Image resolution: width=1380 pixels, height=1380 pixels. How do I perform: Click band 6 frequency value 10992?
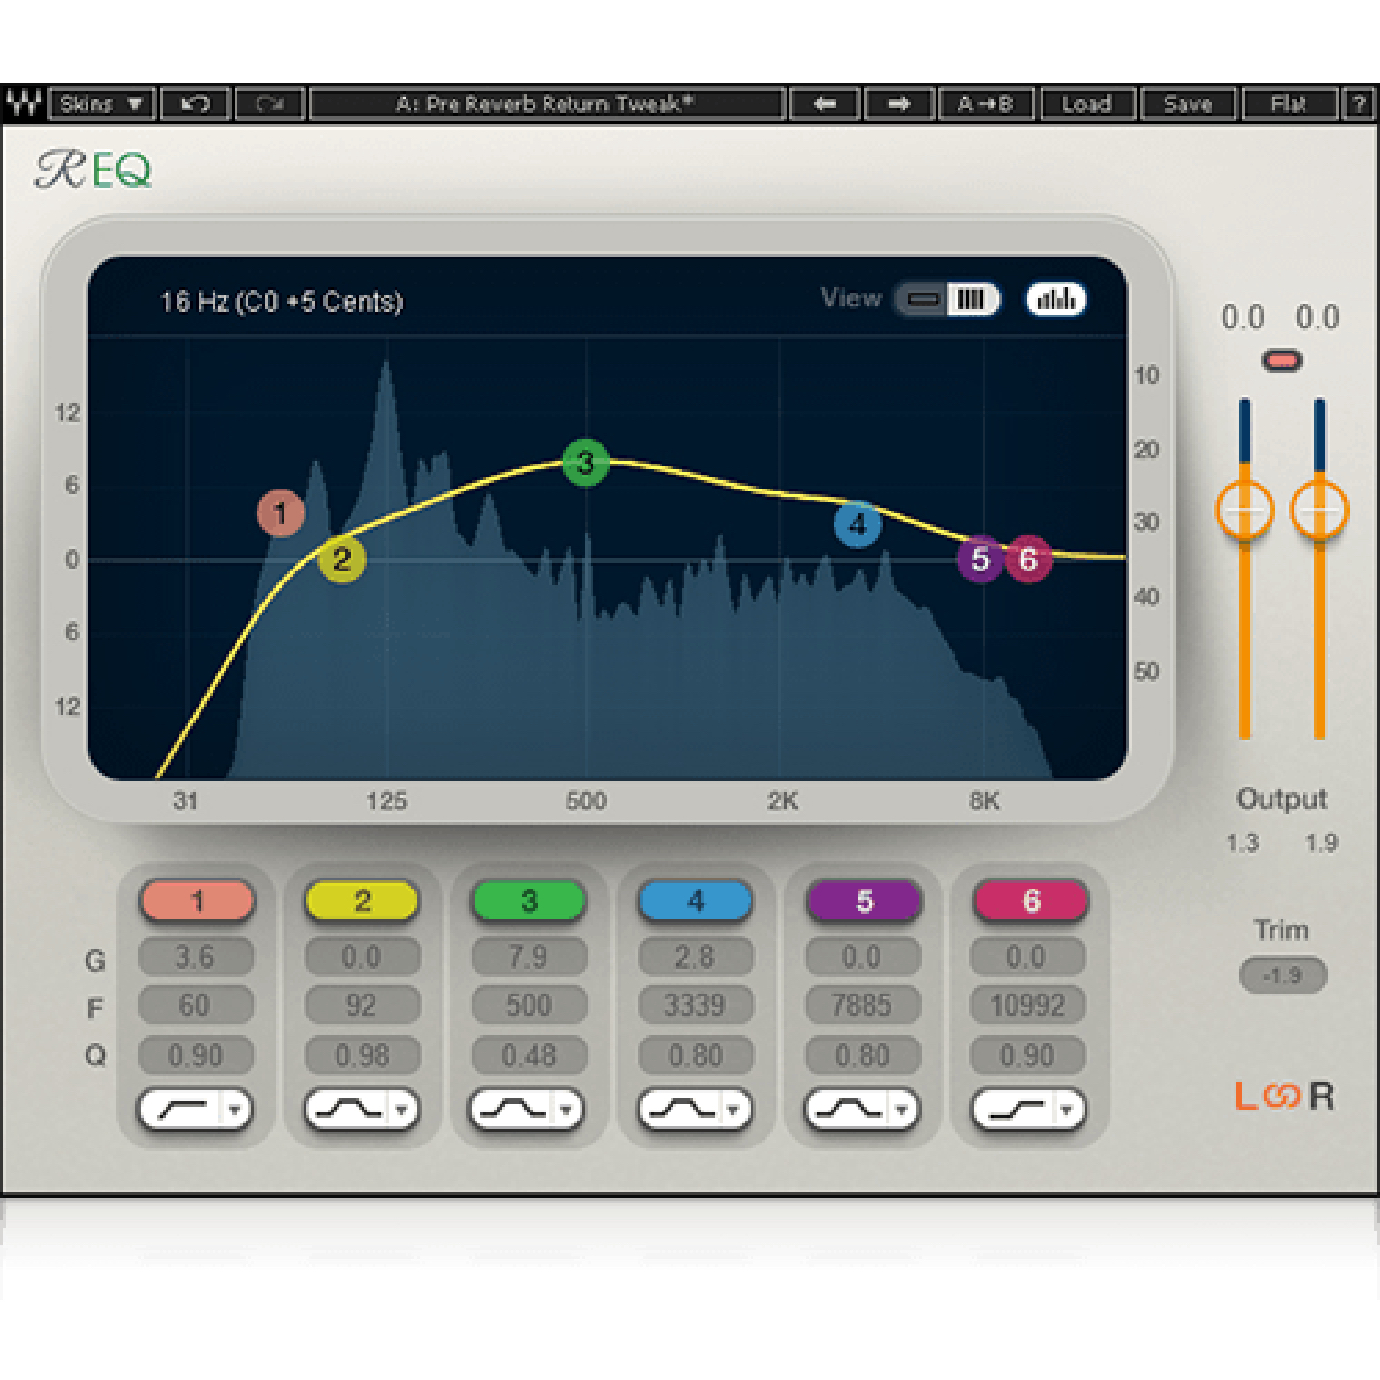click(x=1027, y=1005)
